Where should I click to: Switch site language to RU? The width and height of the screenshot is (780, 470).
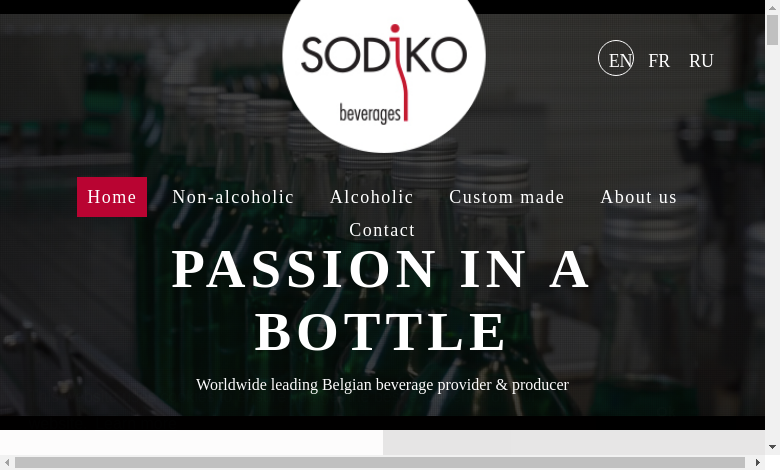click(701, 61)
